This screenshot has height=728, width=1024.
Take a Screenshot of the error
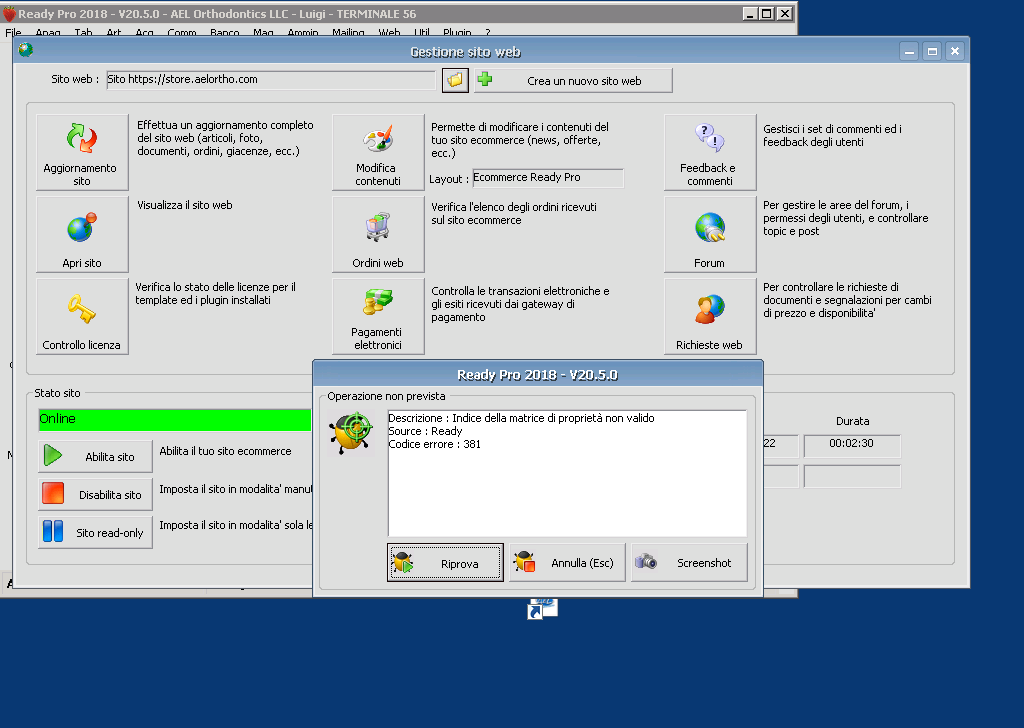point(689,563)
